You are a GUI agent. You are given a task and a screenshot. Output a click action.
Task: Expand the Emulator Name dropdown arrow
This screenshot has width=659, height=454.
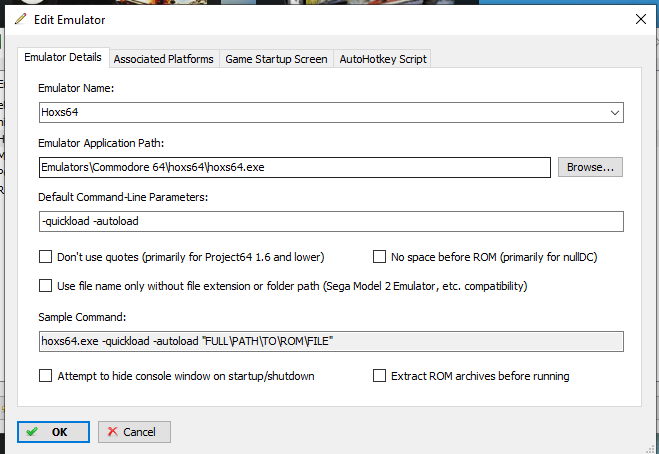point(614,113)
